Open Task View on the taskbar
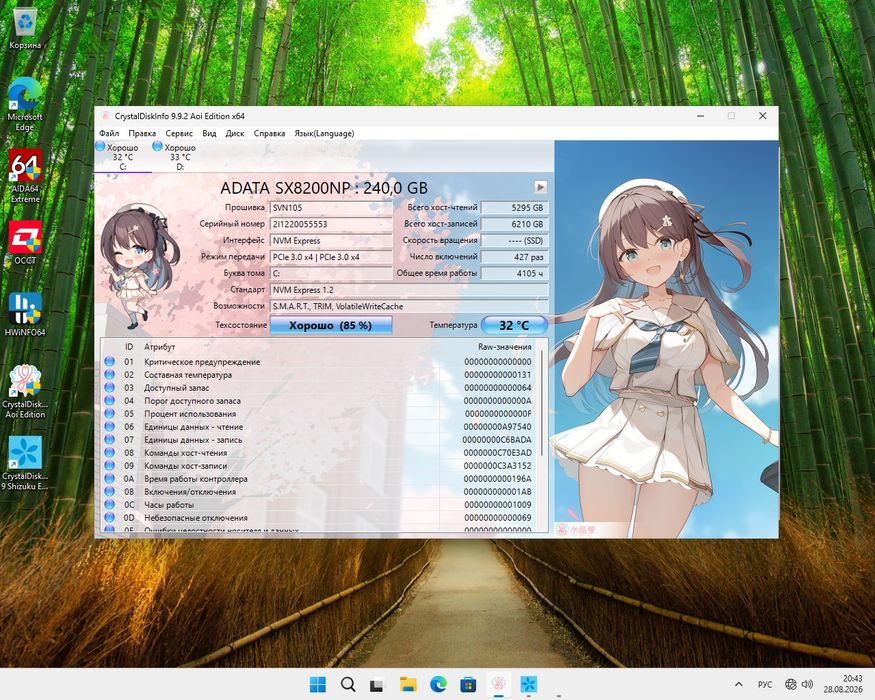The width and height of the screenshot is (875, 700). 378,684
